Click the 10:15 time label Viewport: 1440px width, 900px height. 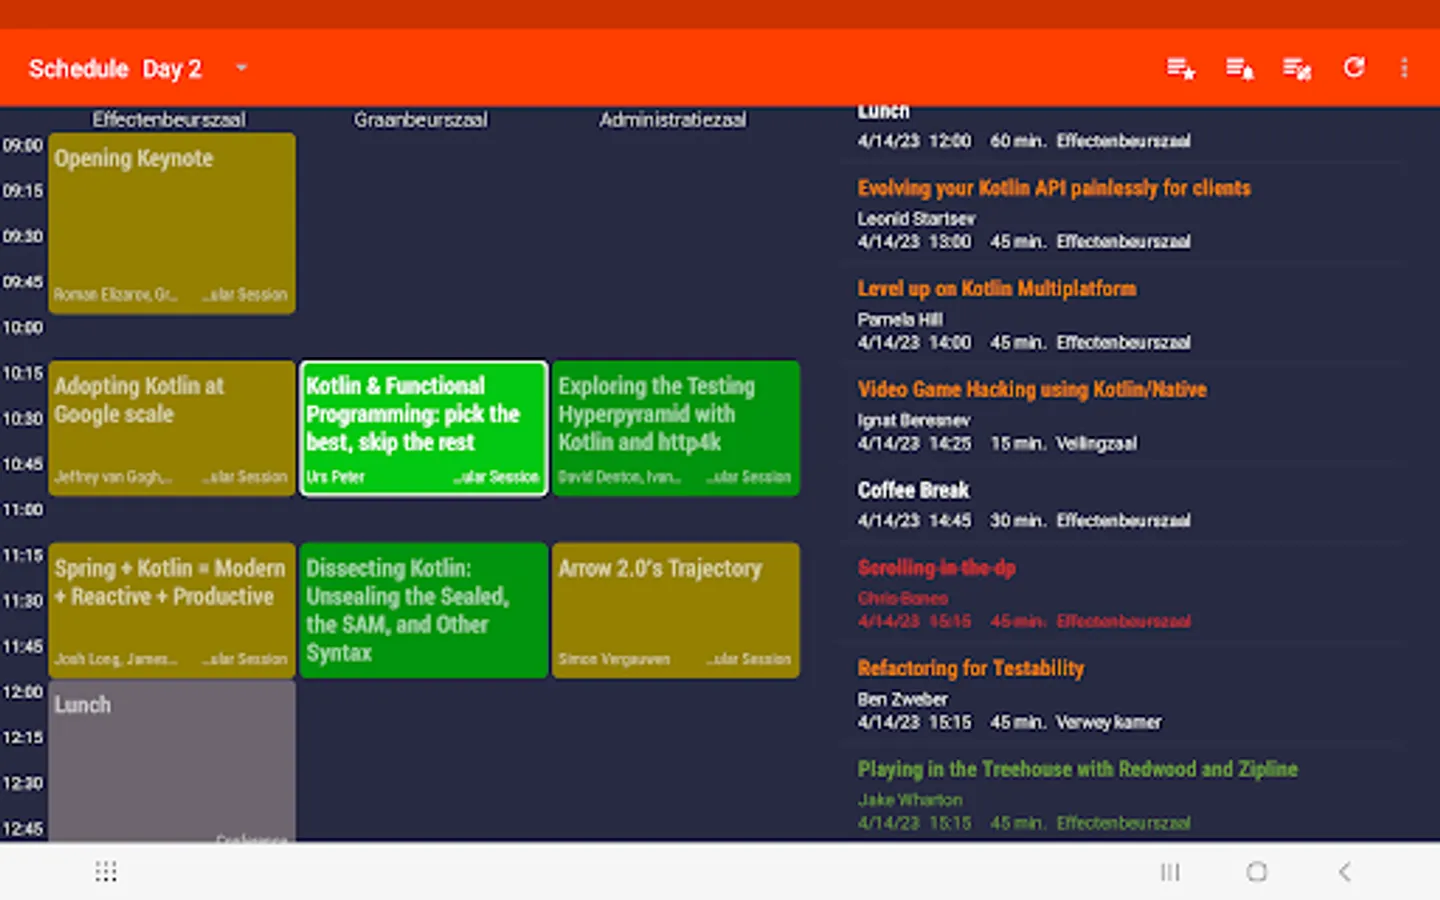[23, 373]
